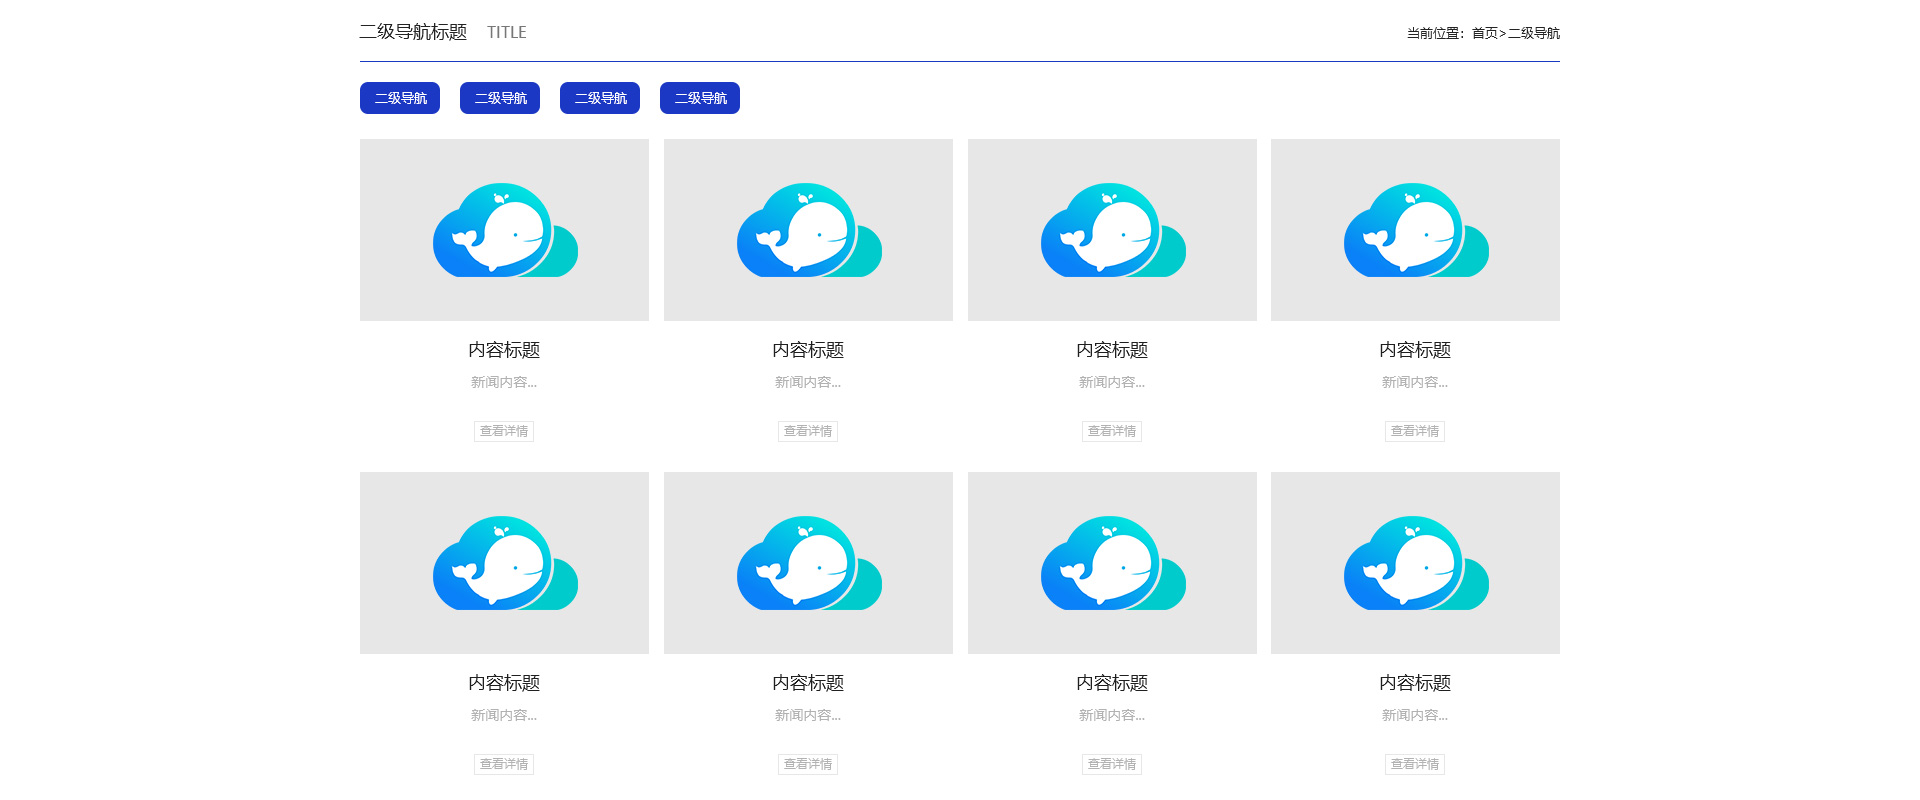This screenshot has width=1920, height=800.
Task: Click 新闻内容... under the first bottom-row card
Action: 504,715
